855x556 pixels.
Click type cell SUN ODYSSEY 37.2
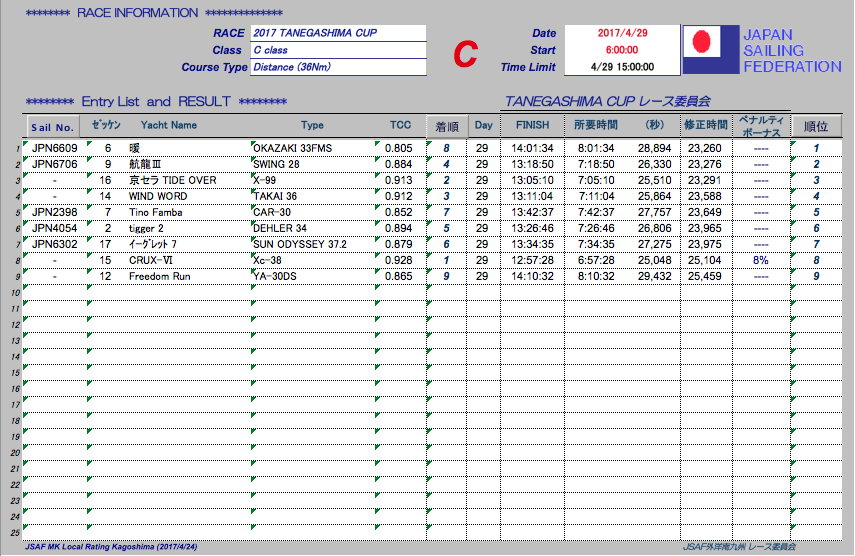pyautogui.click(x=300, y=244)
